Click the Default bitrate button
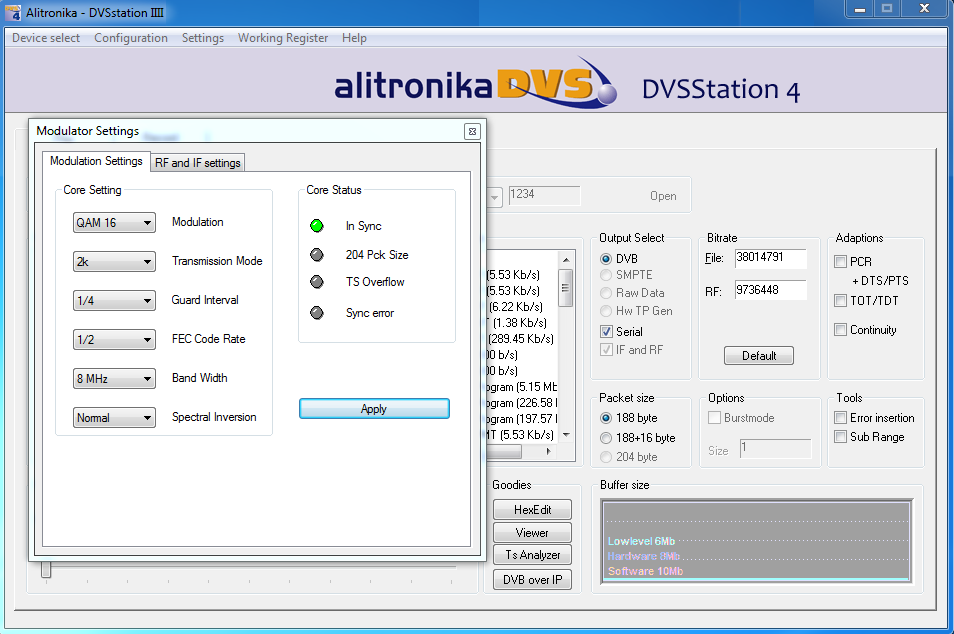Viewport: 954px width, 634px height. [x=759, y=356]
